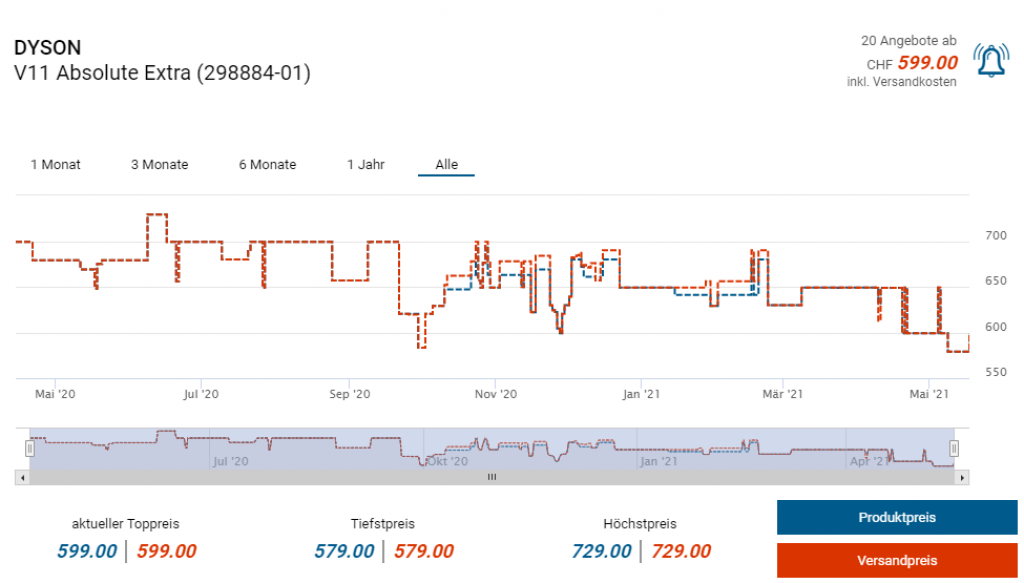Open the 20 Angebote ab offers text
Image resolution: width=1024 pixels, height=583 pixels.
pyautogui.click(x=908, y=41)
